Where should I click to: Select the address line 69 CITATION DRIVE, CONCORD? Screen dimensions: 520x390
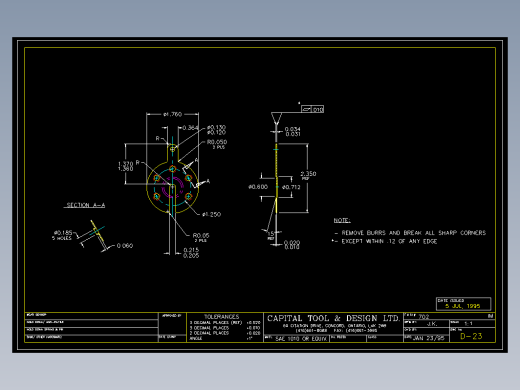point(334,326)
